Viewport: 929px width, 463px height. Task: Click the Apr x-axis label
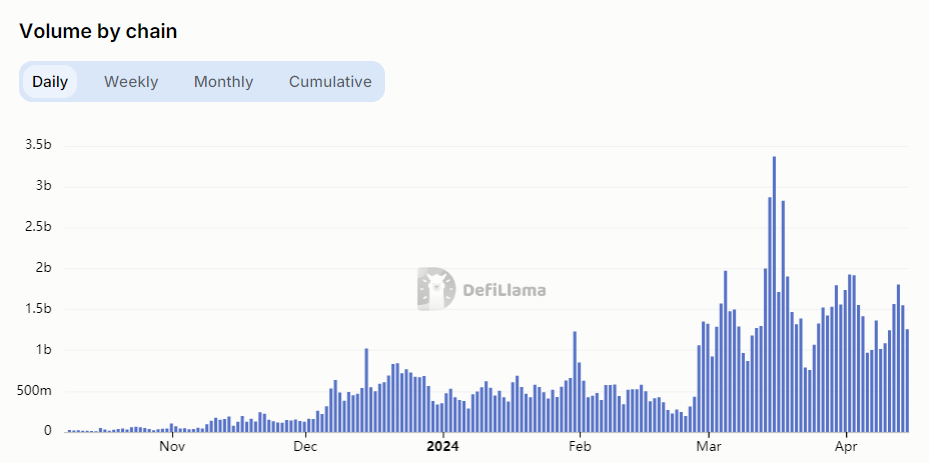tap(847, 447)
